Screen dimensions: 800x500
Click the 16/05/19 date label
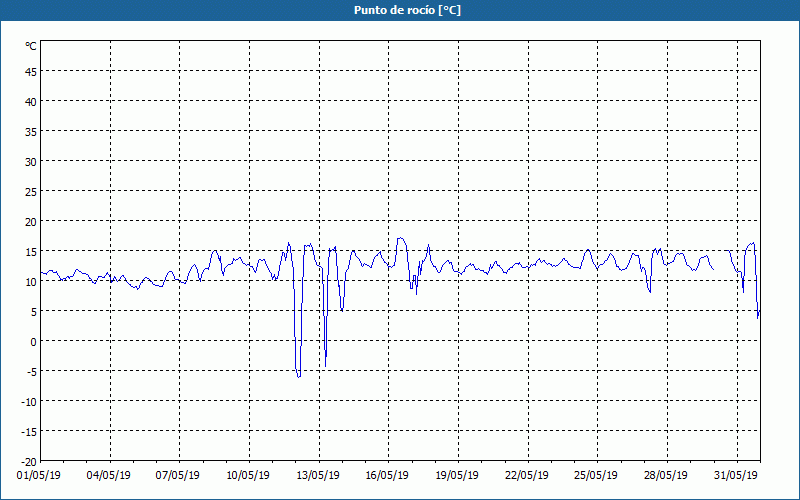[387, 475]
